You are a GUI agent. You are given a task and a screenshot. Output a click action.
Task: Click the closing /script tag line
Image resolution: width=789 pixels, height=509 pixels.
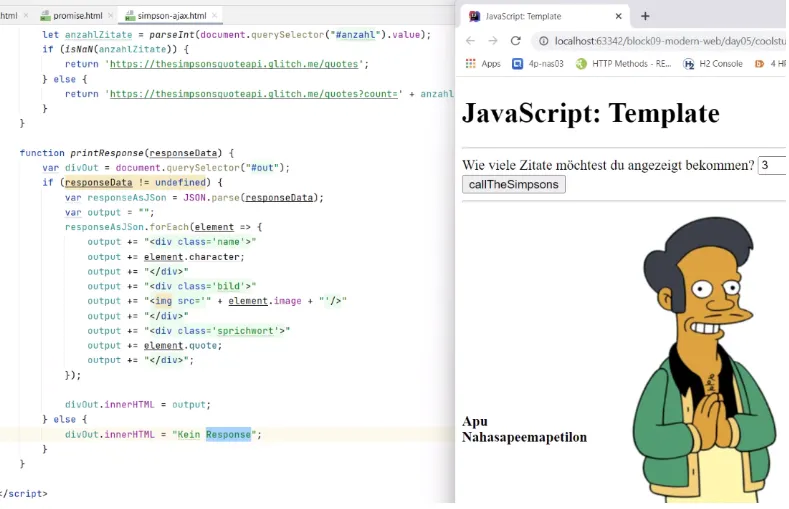pos(24,493)
